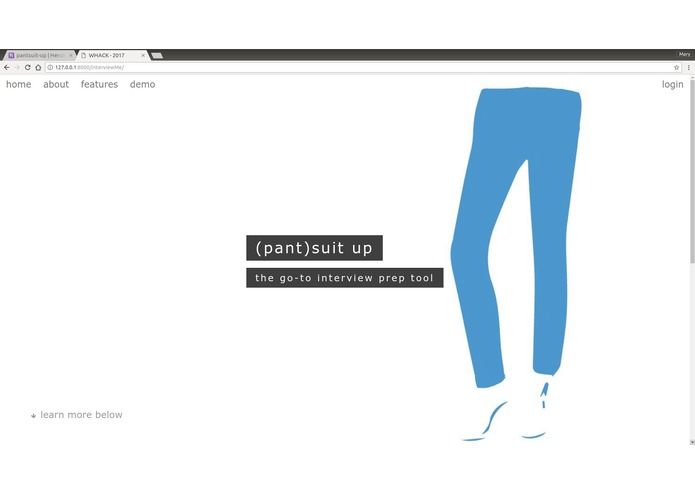
Task: View the demo page
Action: click(x=142, y=84)
